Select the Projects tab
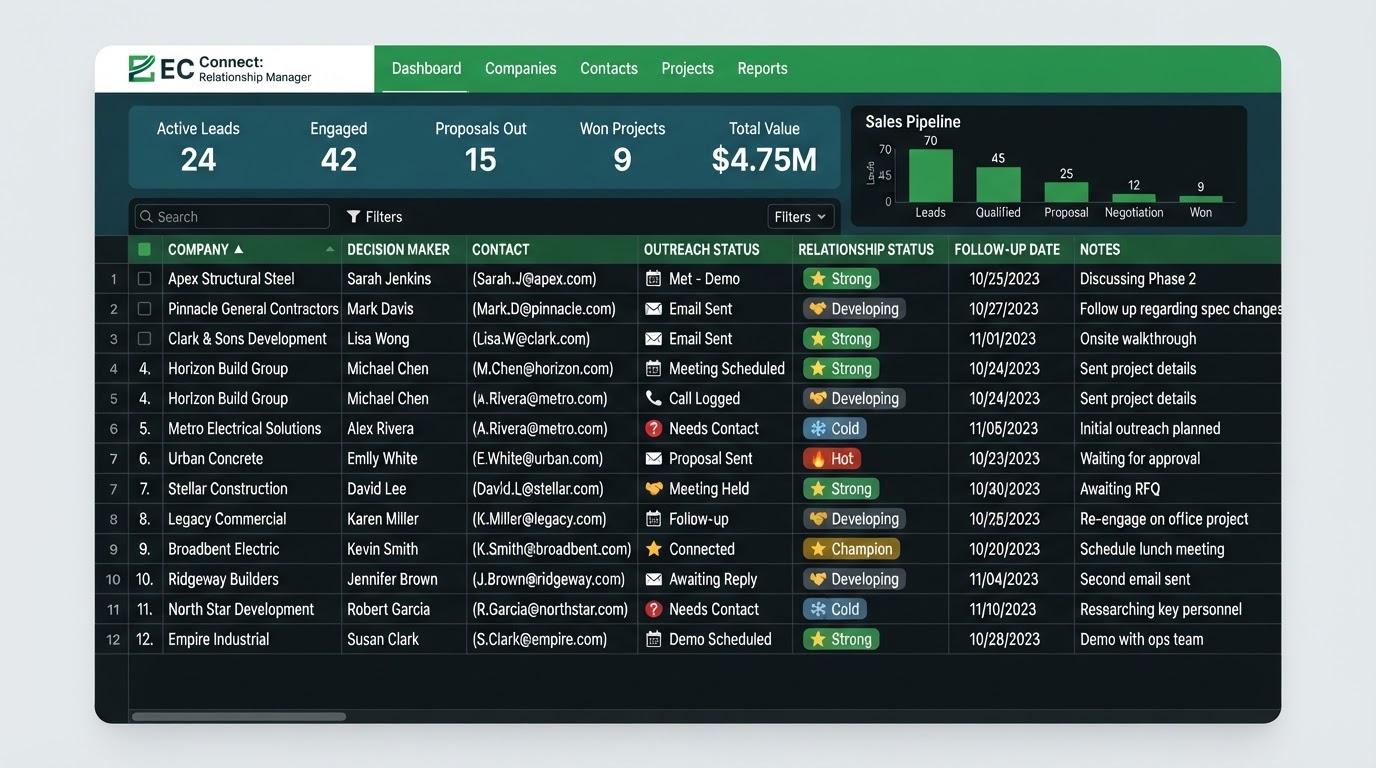1376x768 pixels. [687, 69]
